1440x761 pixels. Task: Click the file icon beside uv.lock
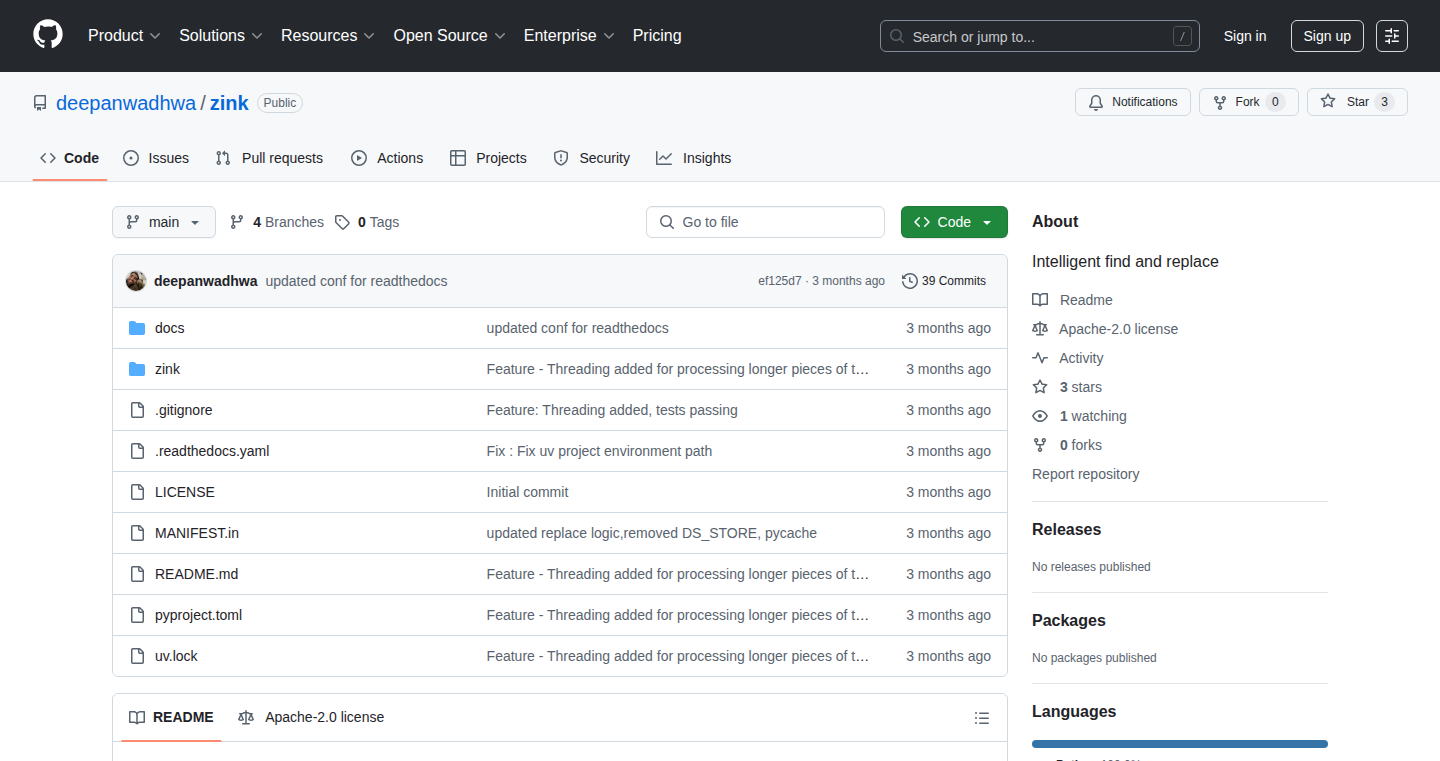(x=137, y=656)
